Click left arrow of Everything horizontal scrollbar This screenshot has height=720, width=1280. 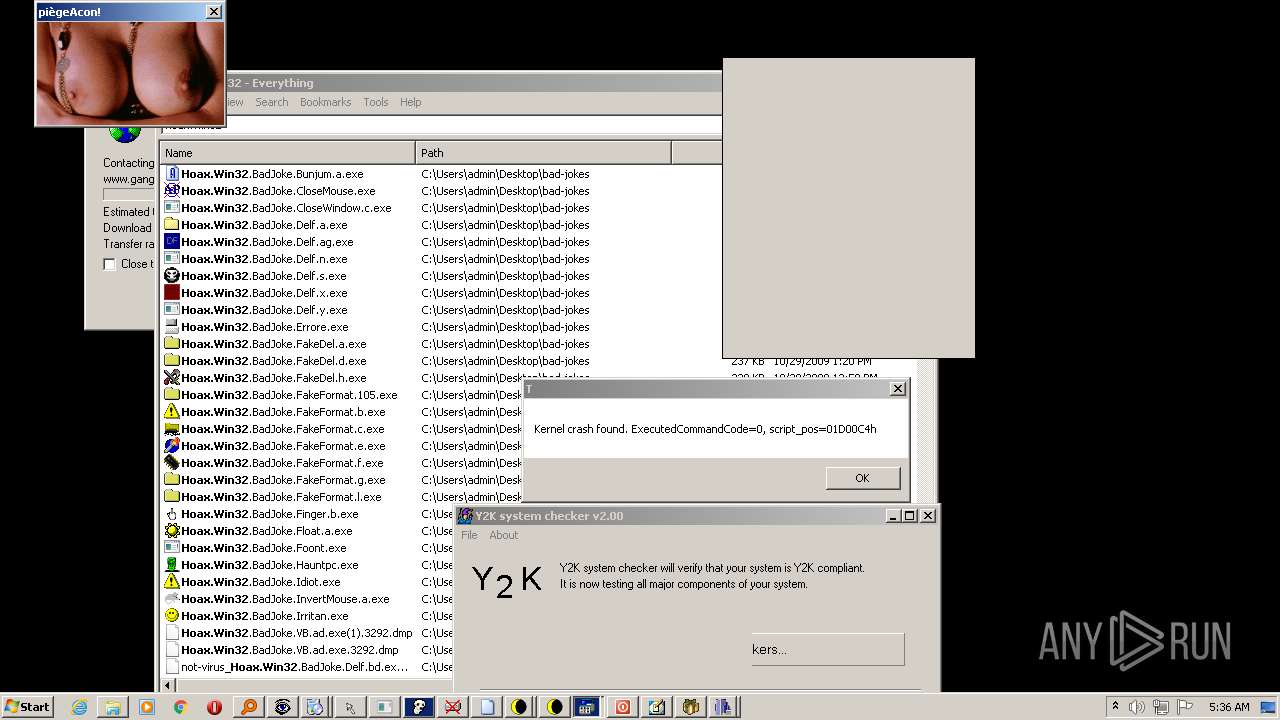pos(167,685)
